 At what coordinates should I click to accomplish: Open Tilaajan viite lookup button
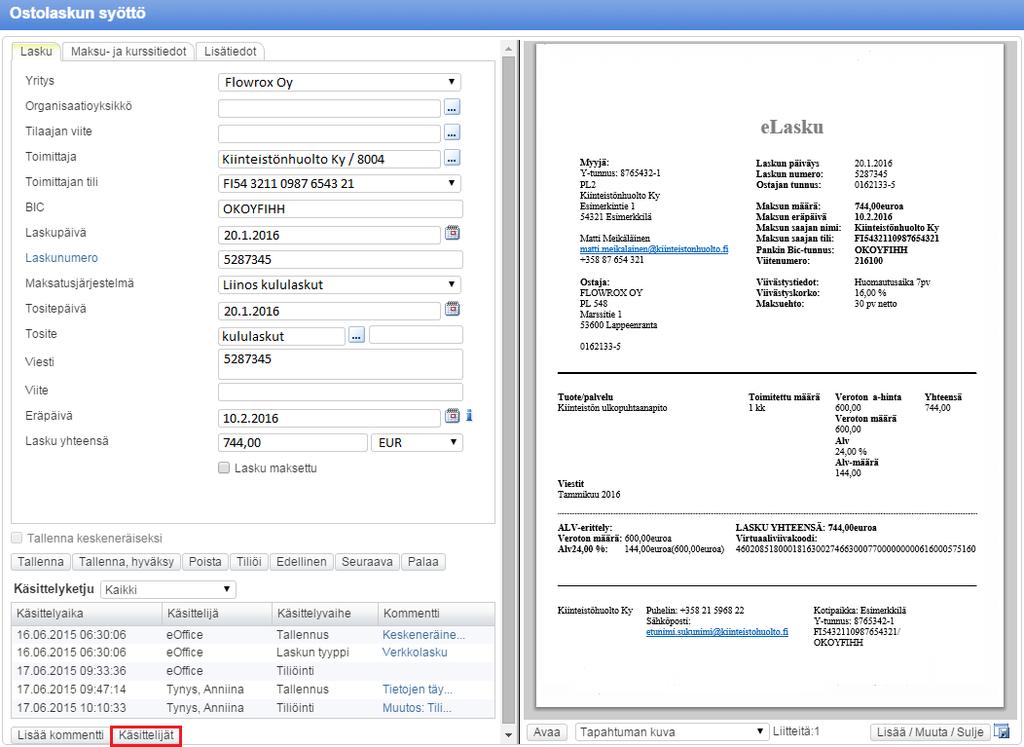tap(452, 133)
